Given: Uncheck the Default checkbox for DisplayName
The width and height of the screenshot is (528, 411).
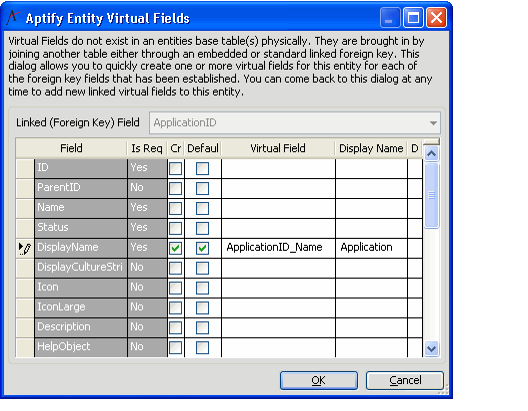Looking at the screenshot, I should tap(202, 248).
